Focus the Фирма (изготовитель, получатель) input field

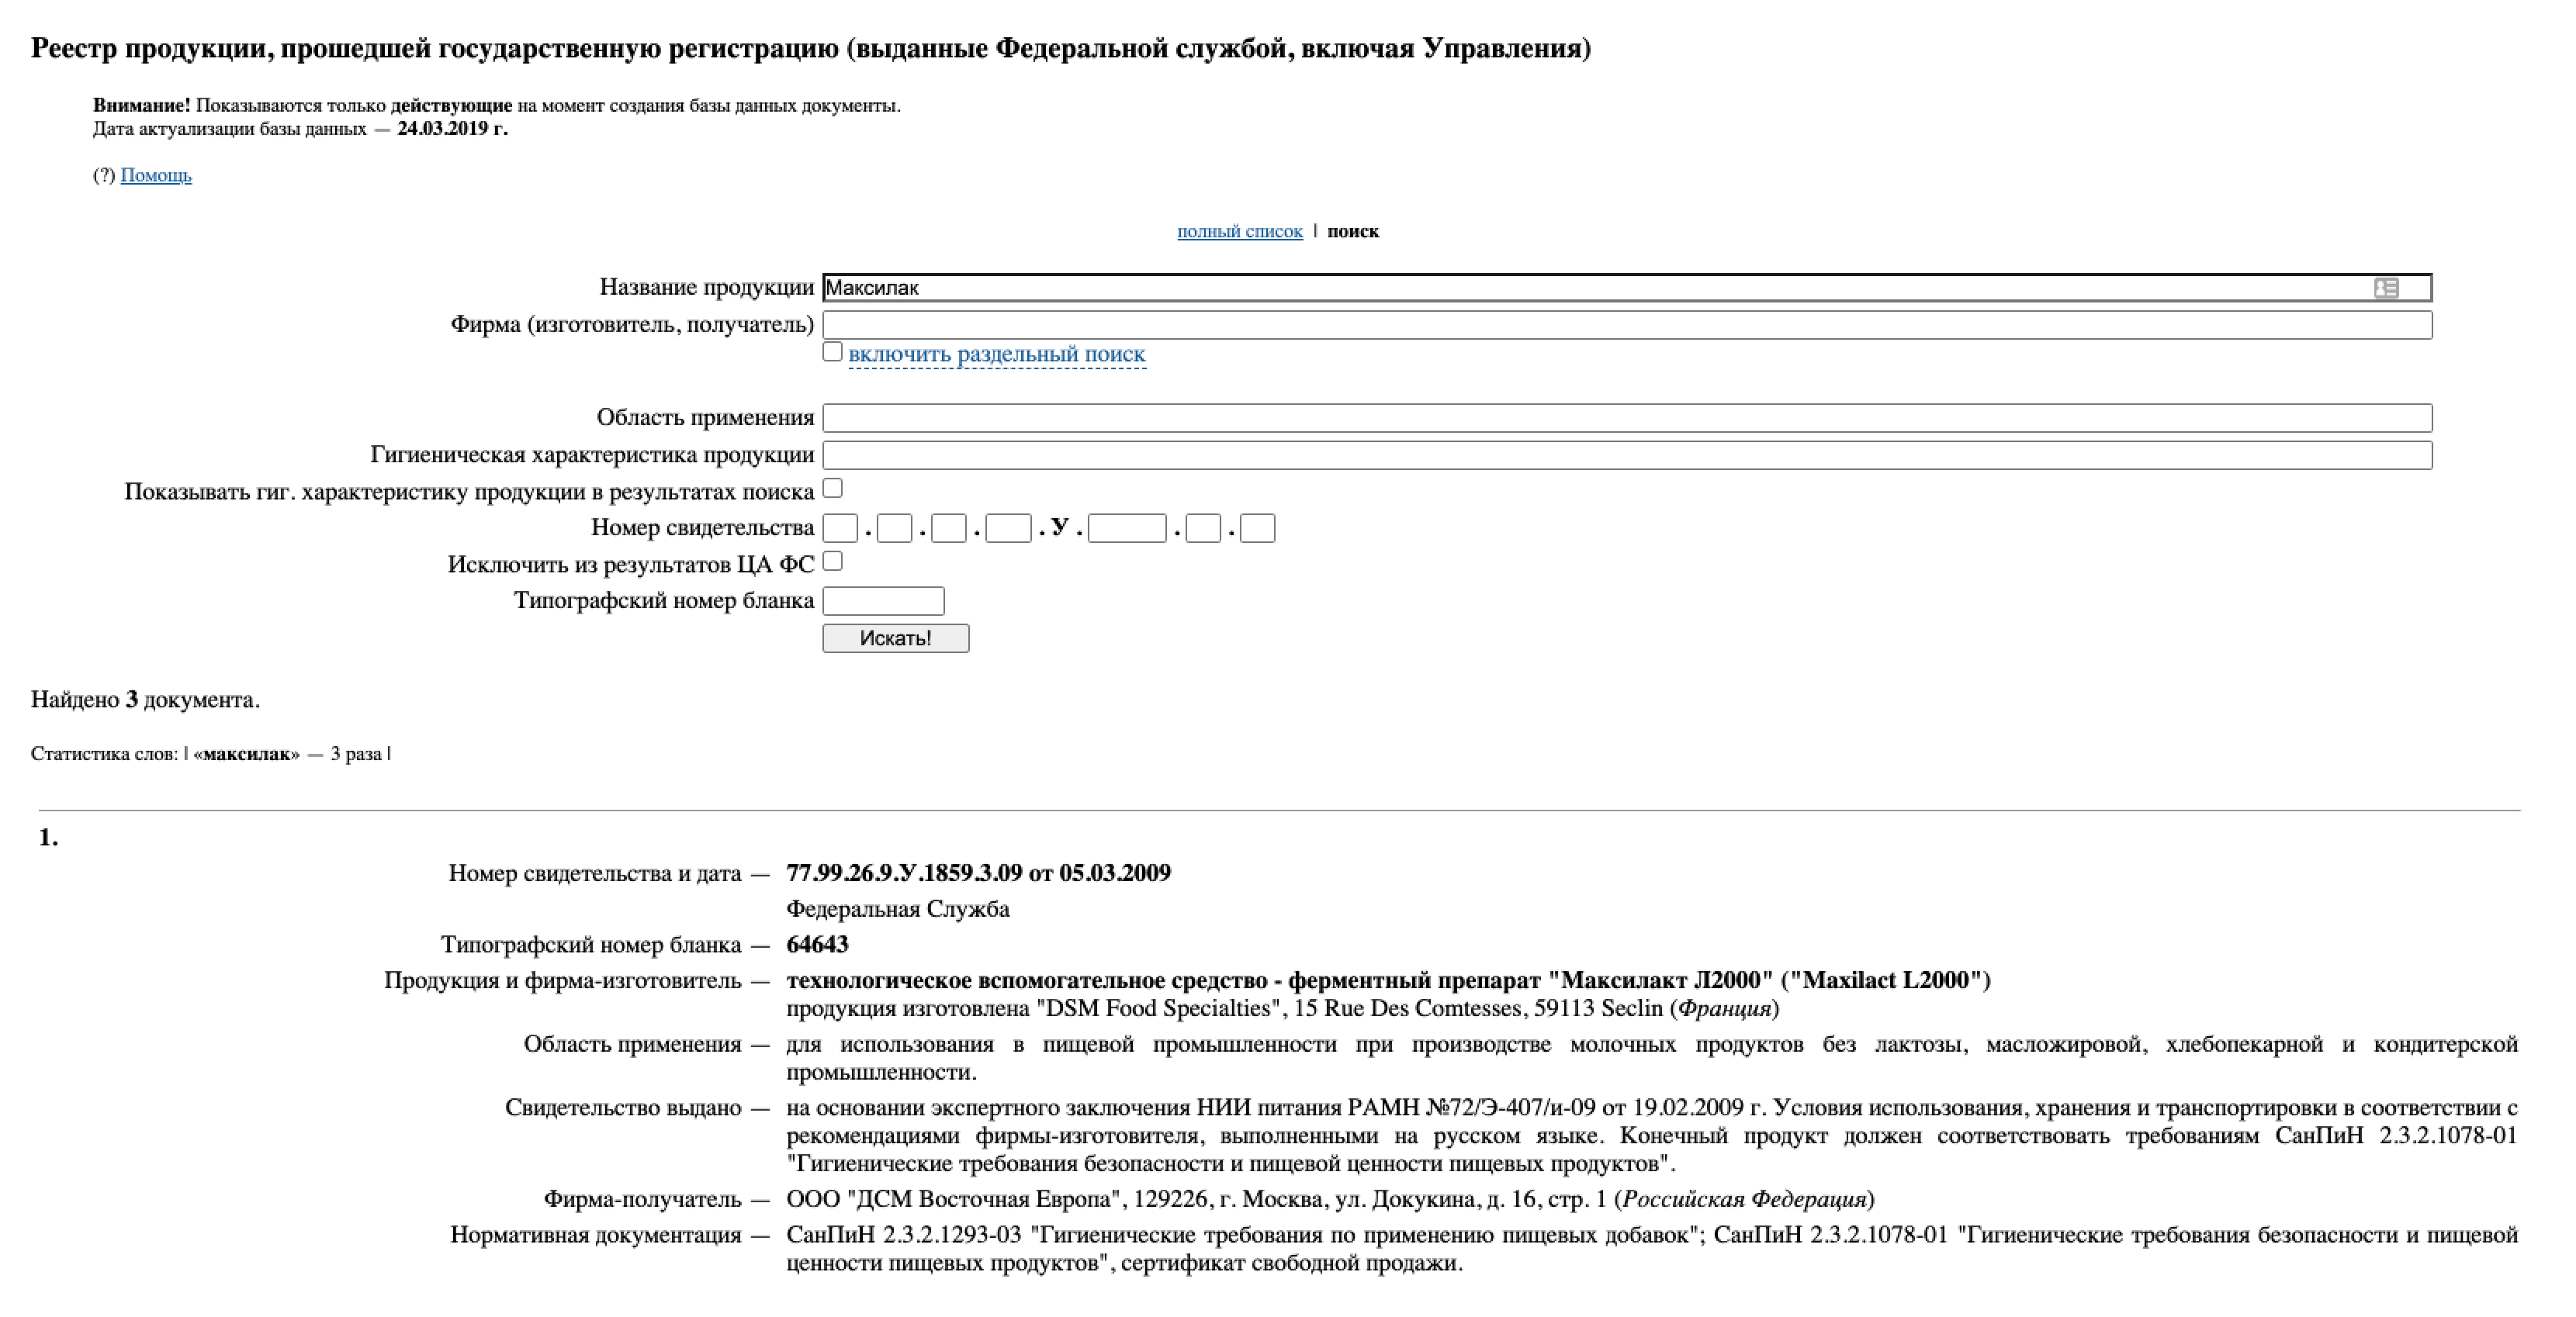[x=1627, y=325]
